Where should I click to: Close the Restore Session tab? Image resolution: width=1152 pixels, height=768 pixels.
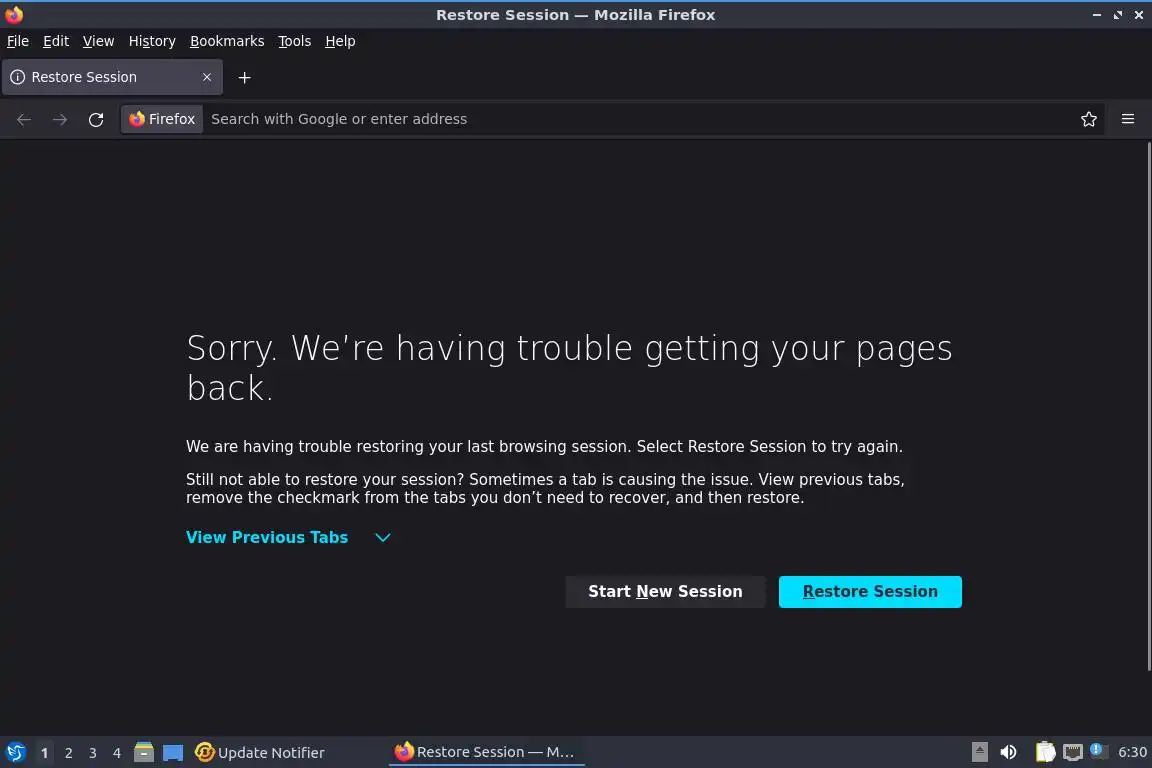pyautogui.click(x=207, y=77)
